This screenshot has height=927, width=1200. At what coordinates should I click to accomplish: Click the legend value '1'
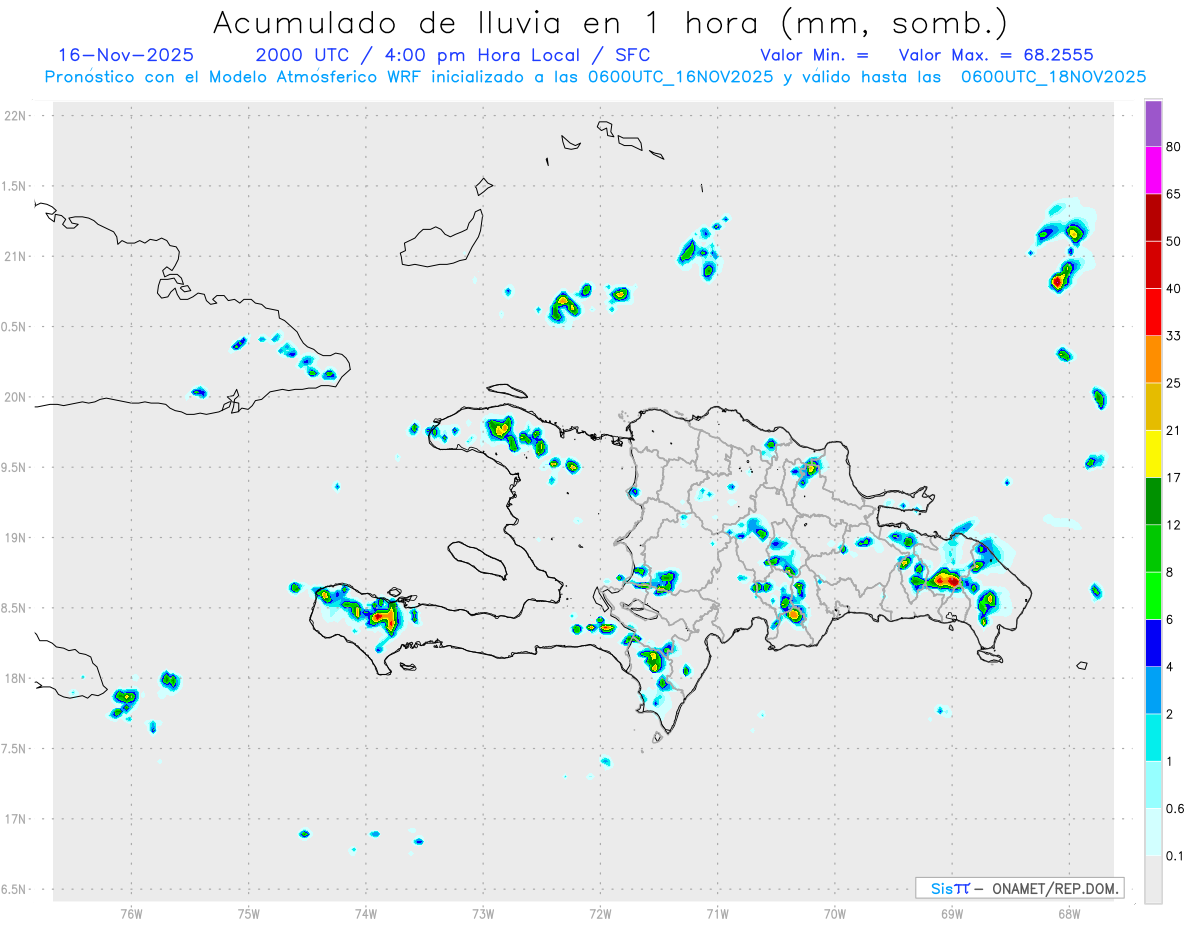(1170, 762)
